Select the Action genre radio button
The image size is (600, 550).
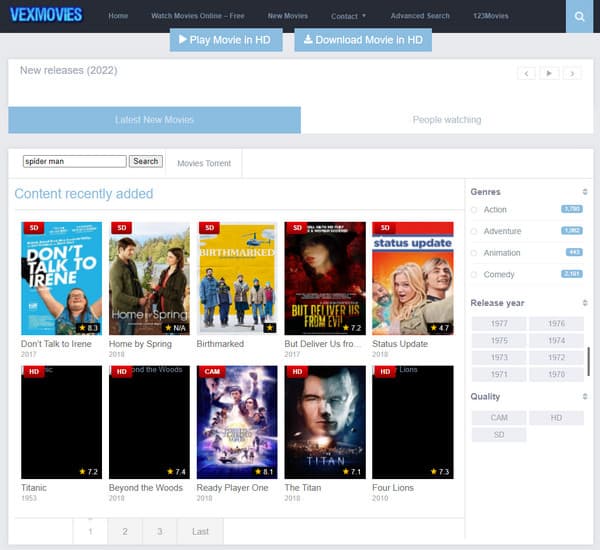pyautogui.click(x=474, y=210)
